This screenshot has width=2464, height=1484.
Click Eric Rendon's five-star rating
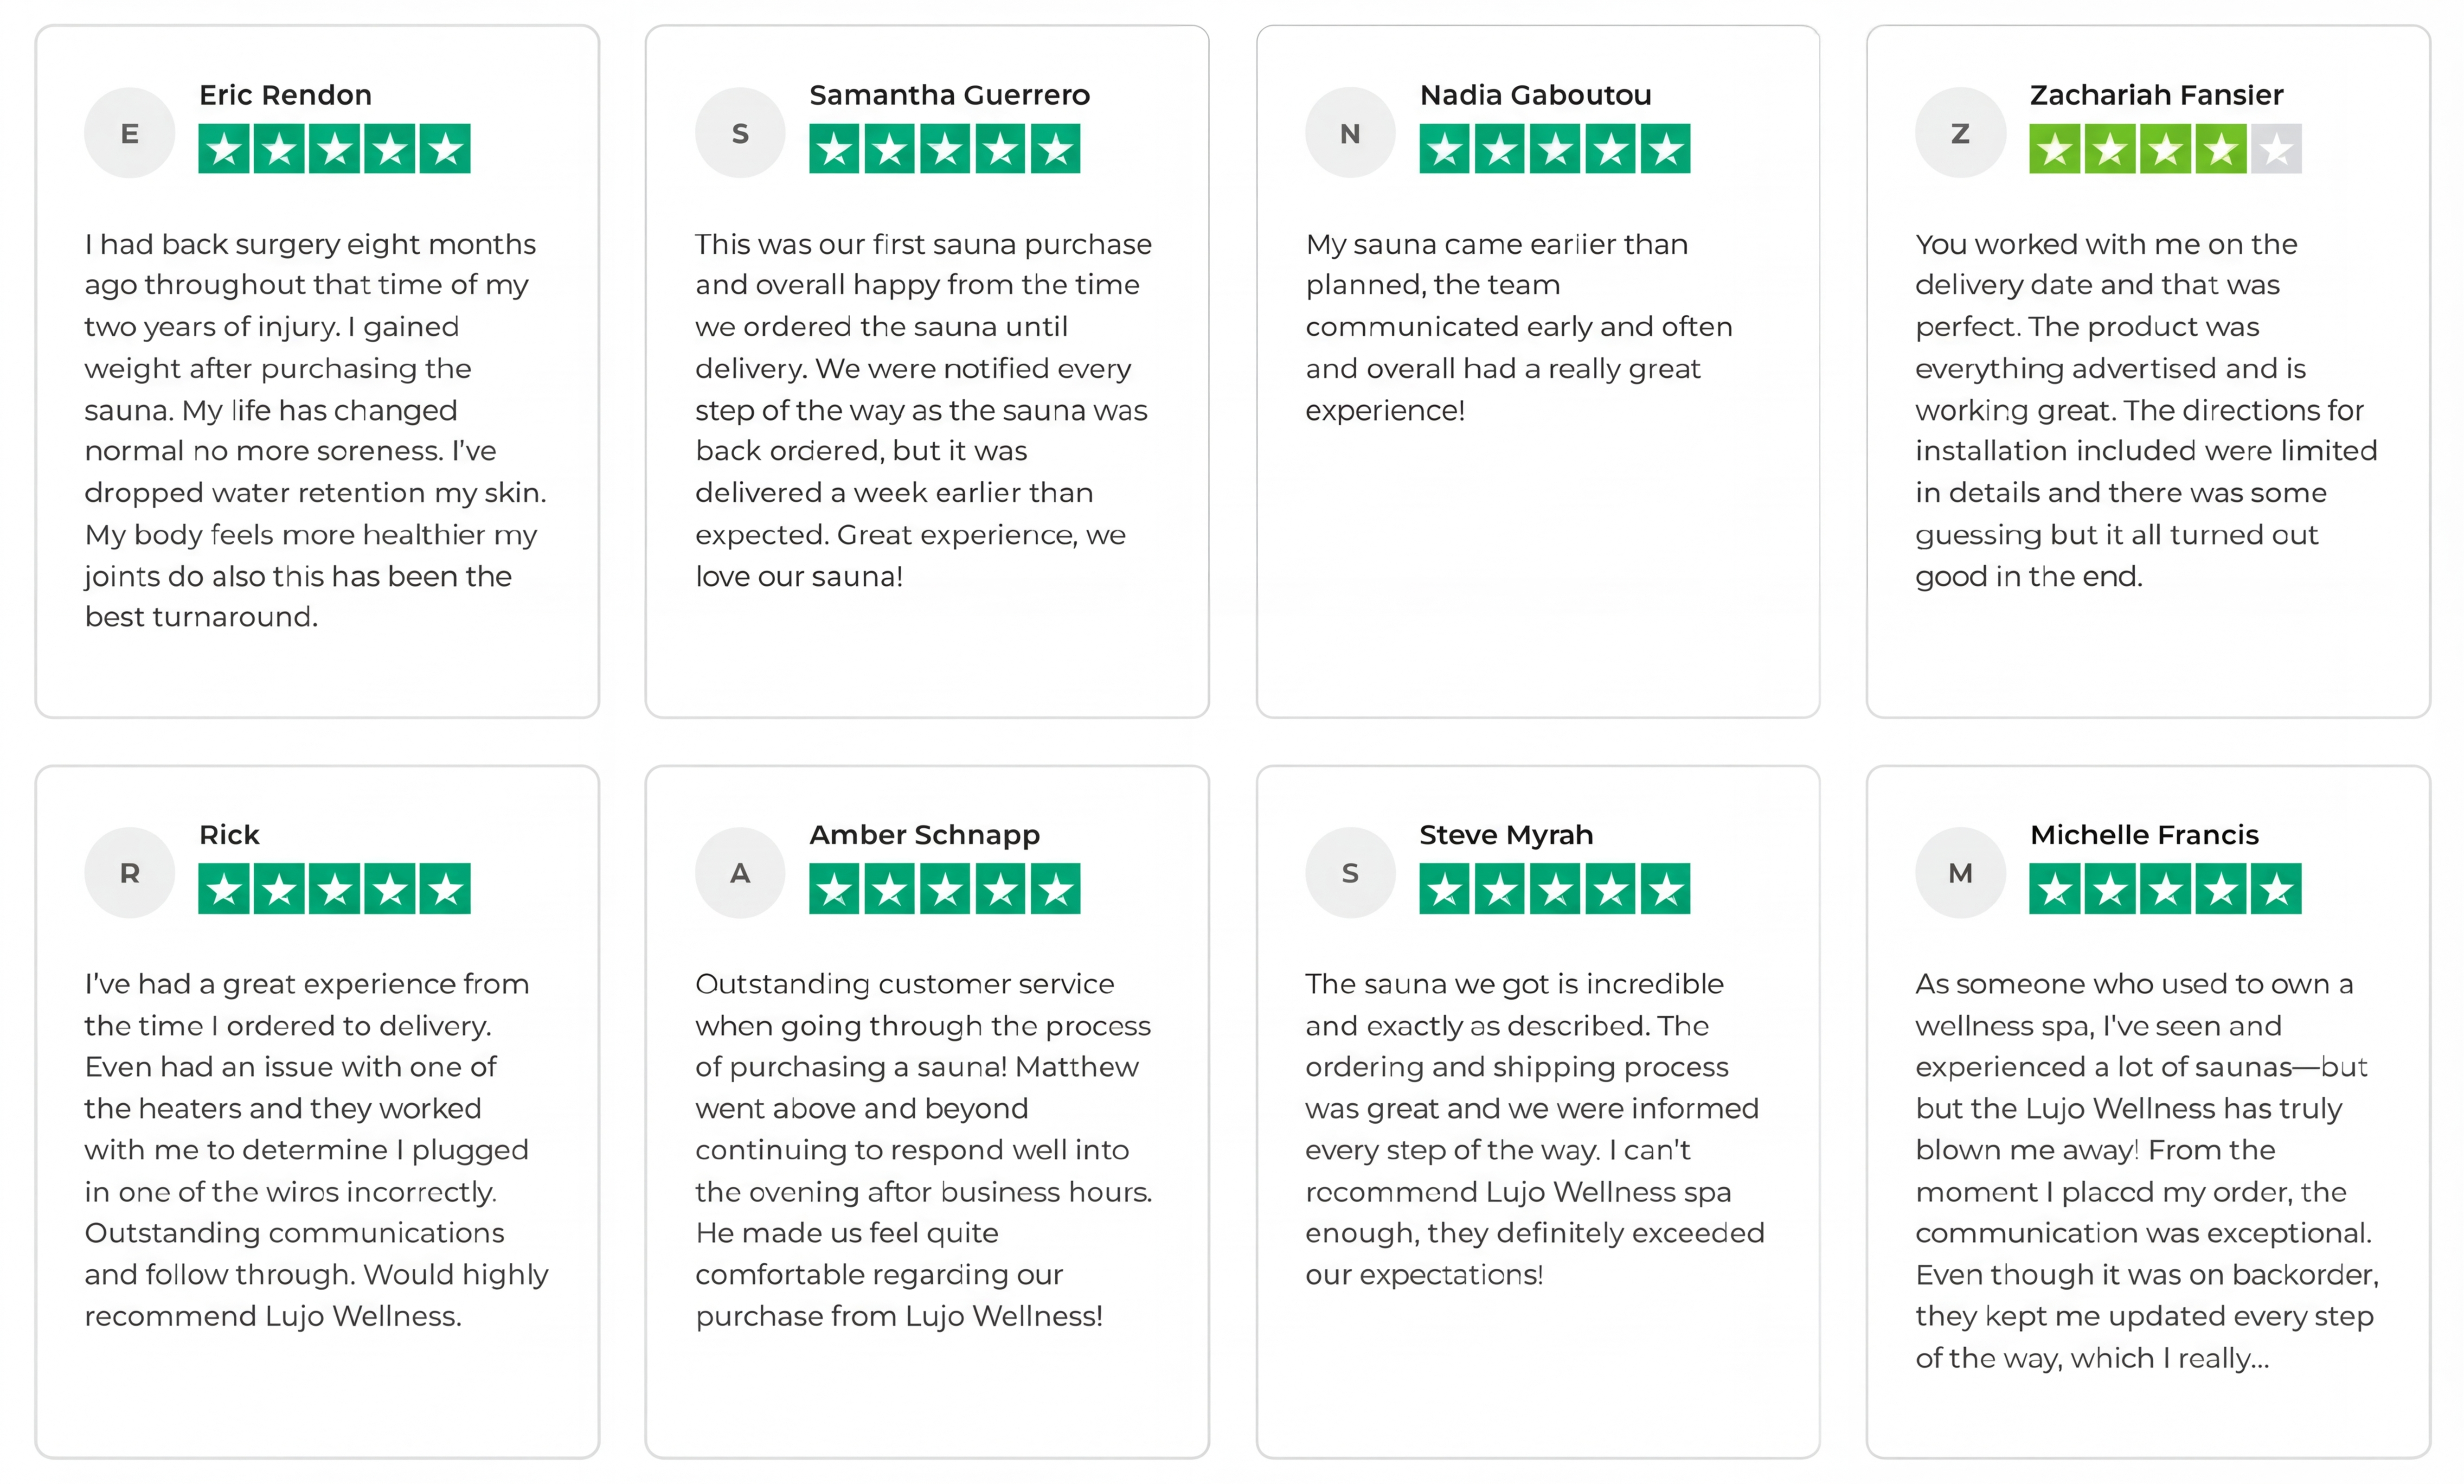334,149
